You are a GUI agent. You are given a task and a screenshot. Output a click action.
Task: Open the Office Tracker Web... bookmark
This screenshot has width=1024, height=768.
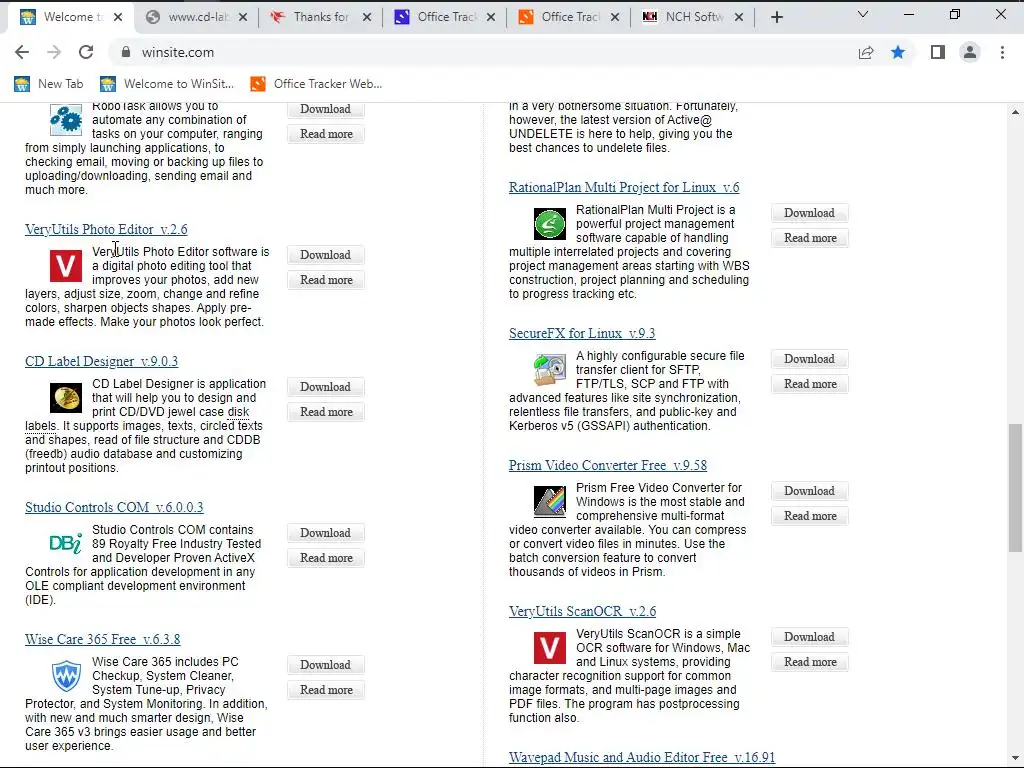317,84
